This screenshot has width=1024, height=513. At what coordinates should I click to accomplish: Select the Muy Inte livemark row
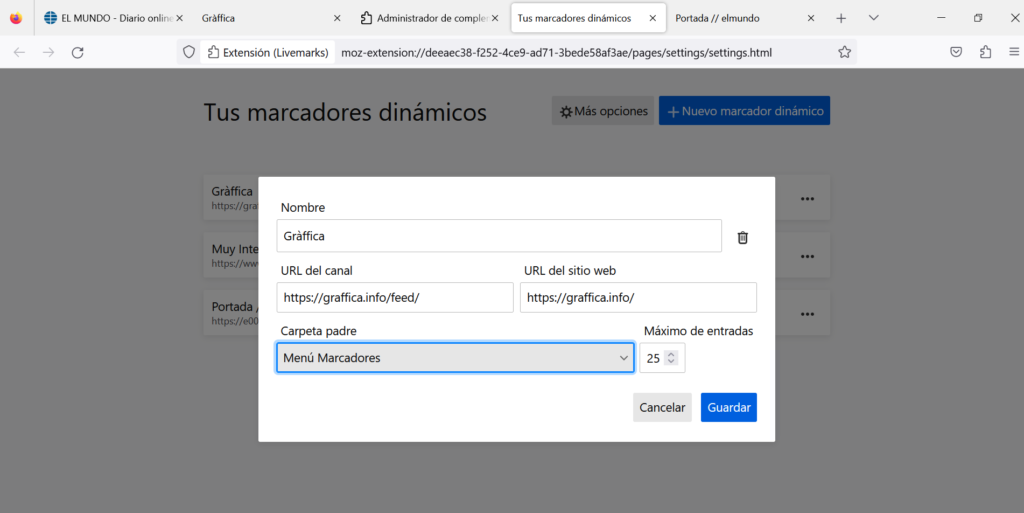click(516, 256)
